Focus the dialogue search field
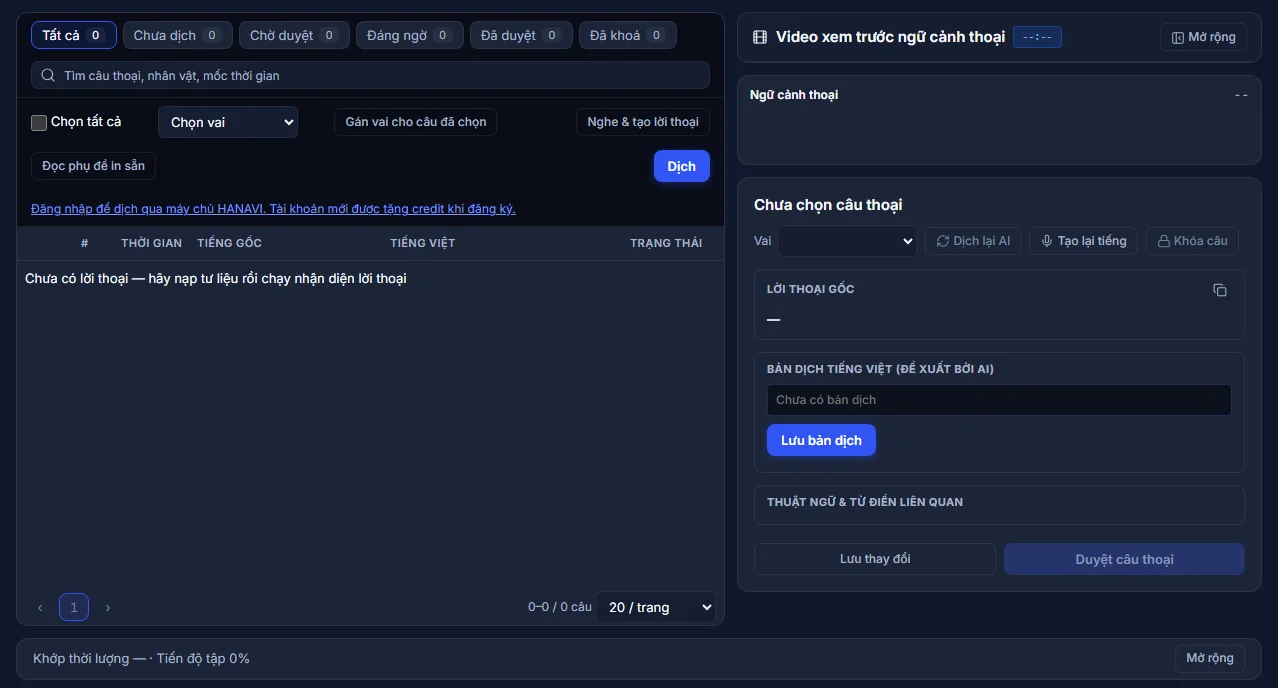 [x=371, y=75]
